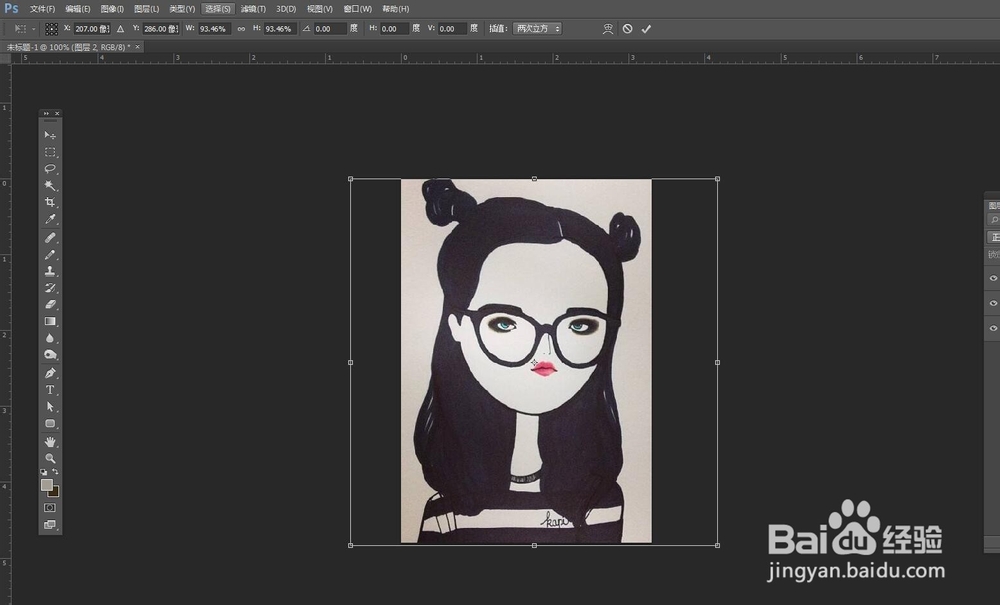This screenshot has width=1000, height=605.
Task: Click the W width percentage field
Action: 214,29
